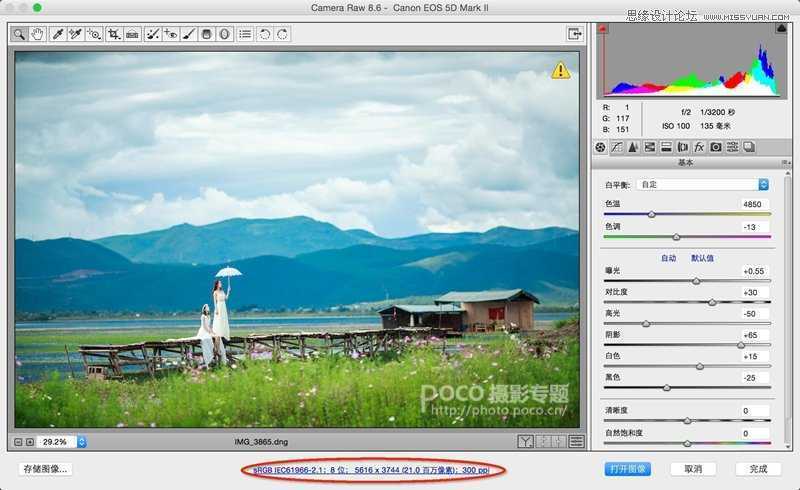Click the 色温 temperature slider handle
Image resolution: width=800 pixels, height=490 pixels.
pyautogui.click(x=652, y=214)
